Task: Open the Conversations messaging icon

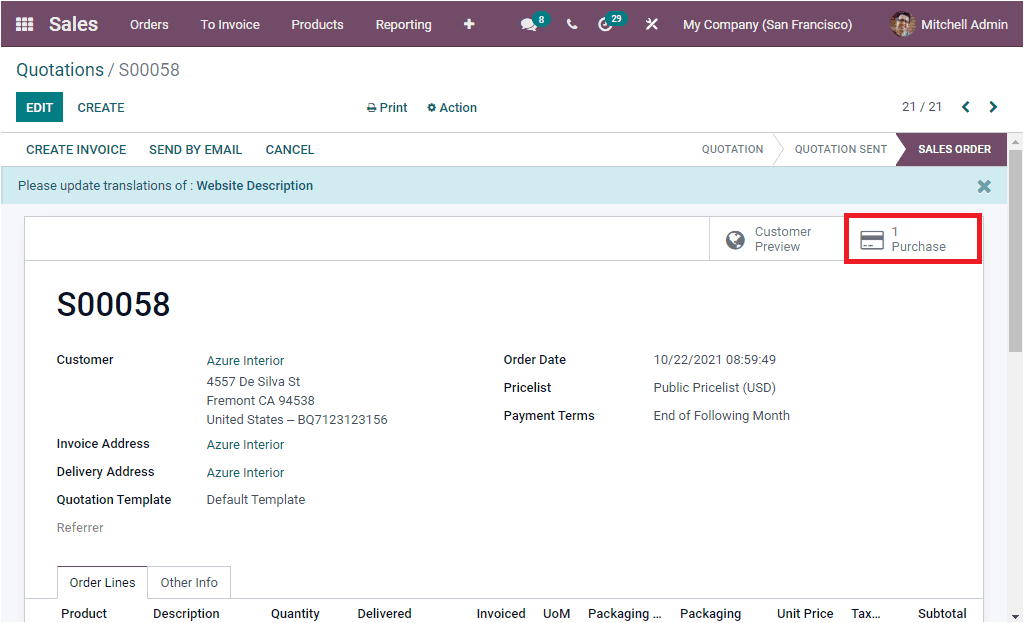Action: [x=531, y=24]
